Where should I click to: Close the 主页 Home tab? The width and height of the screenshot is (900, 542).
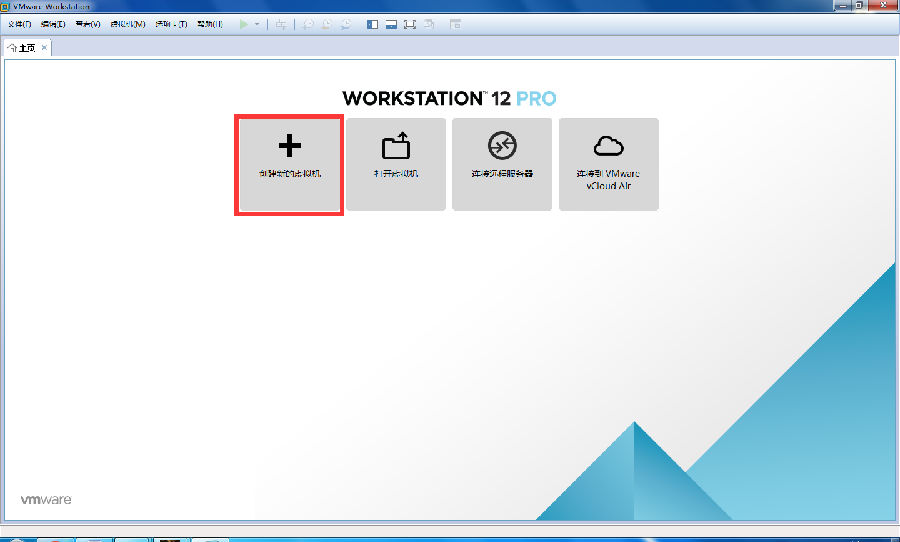click(44, 47)
